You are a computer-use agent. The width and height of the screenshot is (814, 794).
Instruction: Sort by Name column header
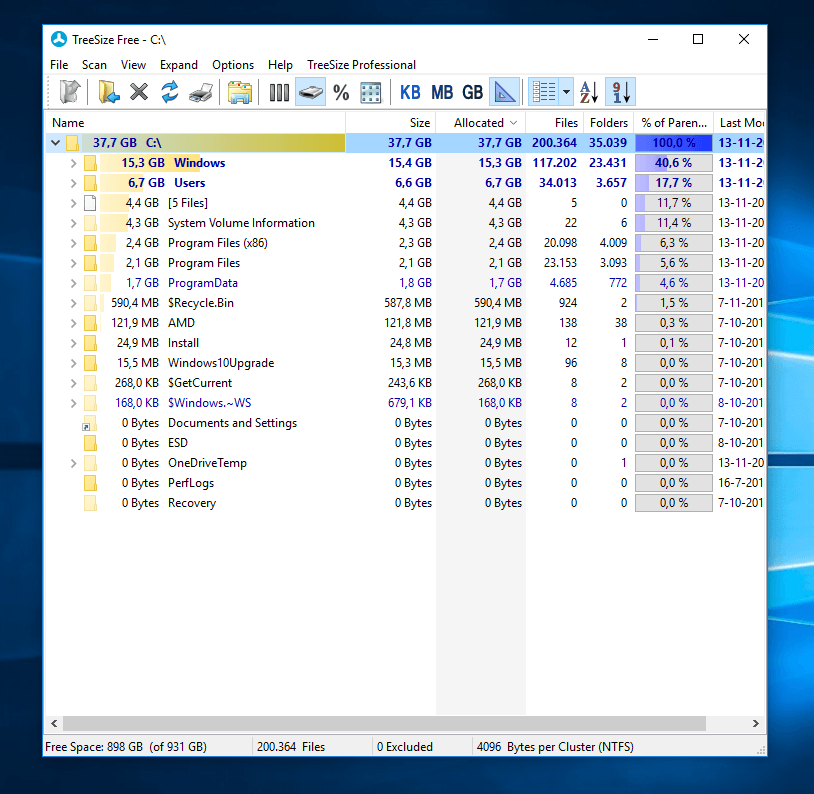(x=196, y=123)
